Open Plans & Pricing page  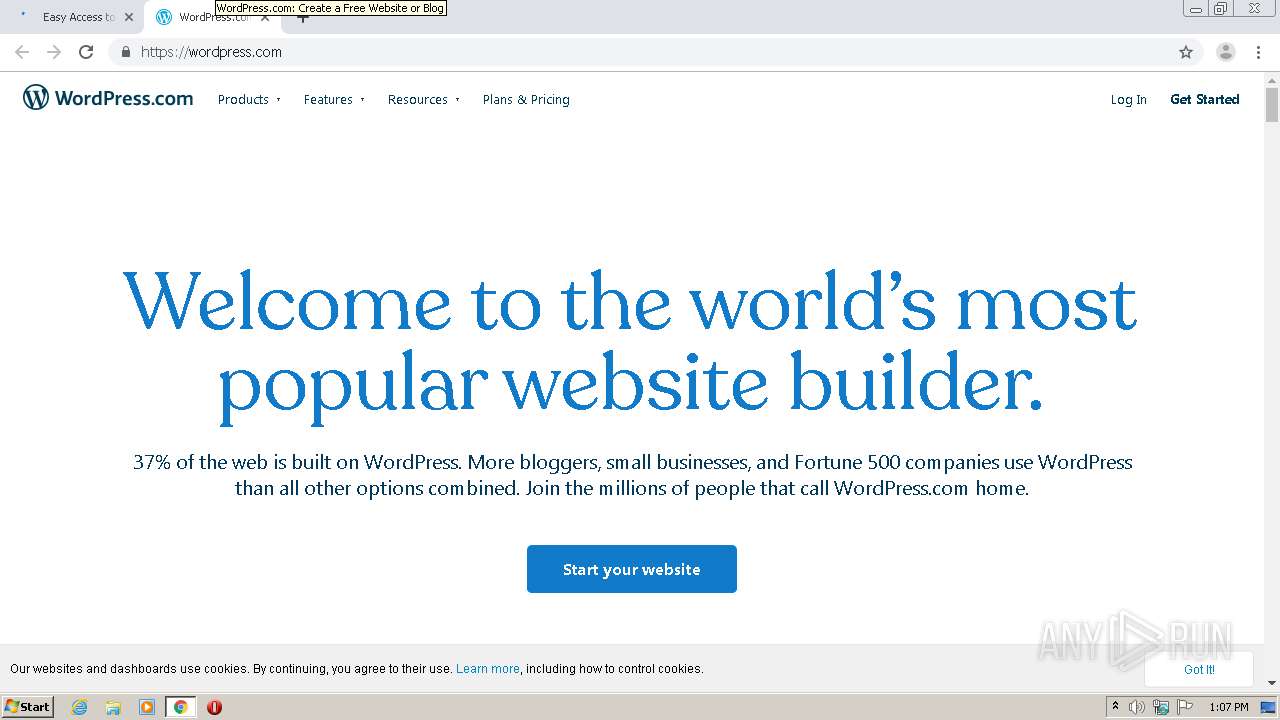[x=526, y=99]
